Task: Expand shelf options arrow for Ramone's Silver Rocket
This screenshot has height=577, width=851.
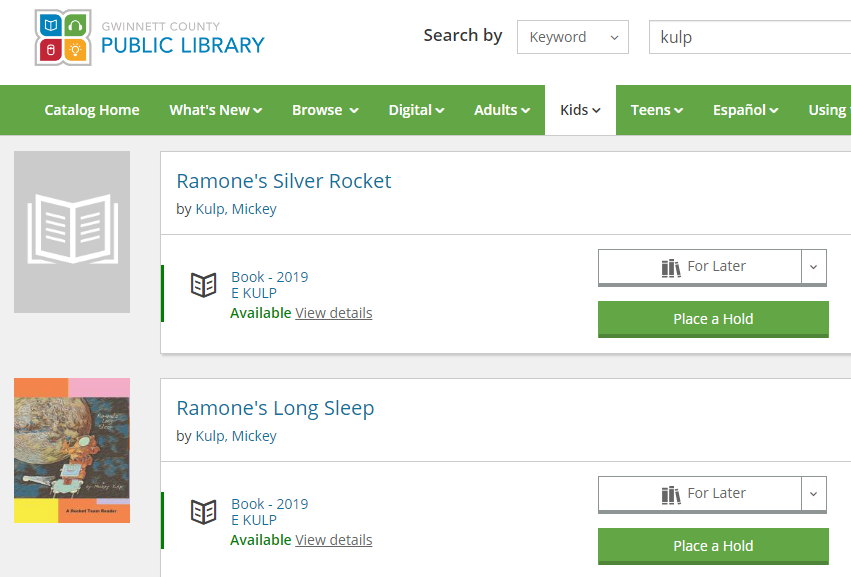Action: 814,267
